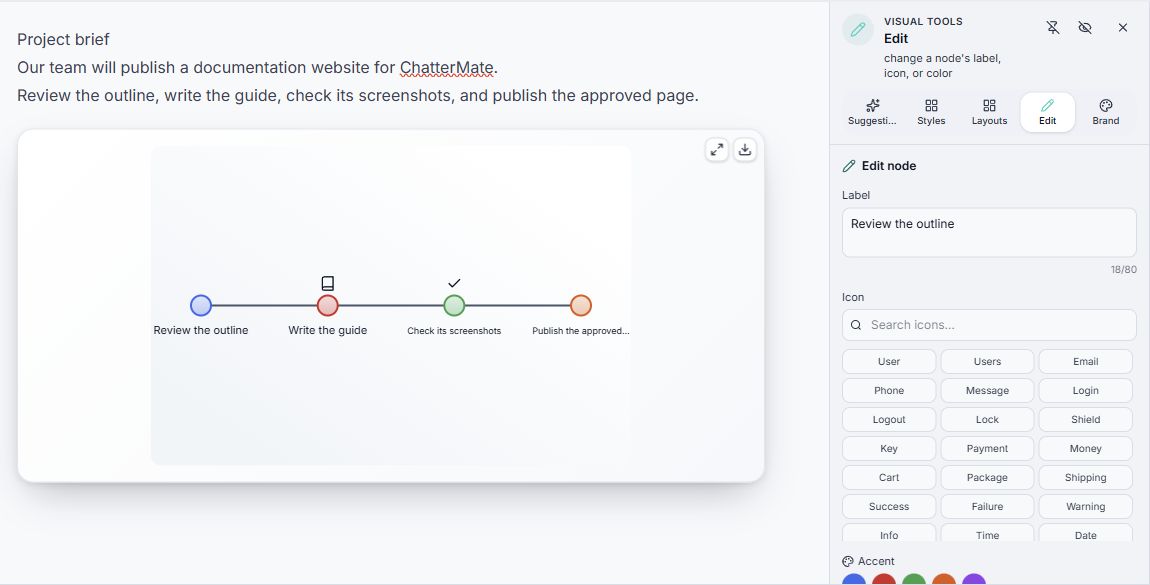Image resolution: width=1150 pixels, height=585 pixels.
Task: Click the palette icon on the Brand tab
Action: (1106, 106)
